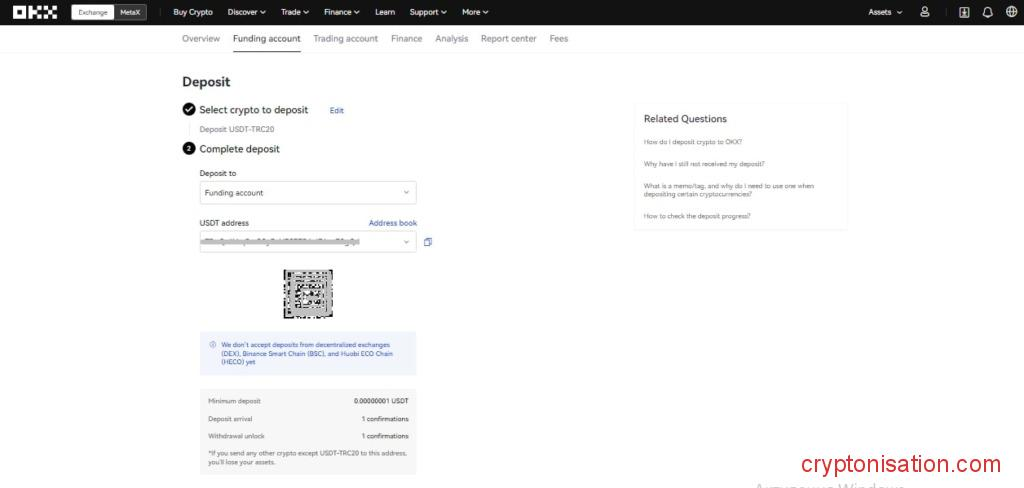Viewport: 1024px width, 488px height.
Task: Copy the USDT address
Action: [428, 242]
